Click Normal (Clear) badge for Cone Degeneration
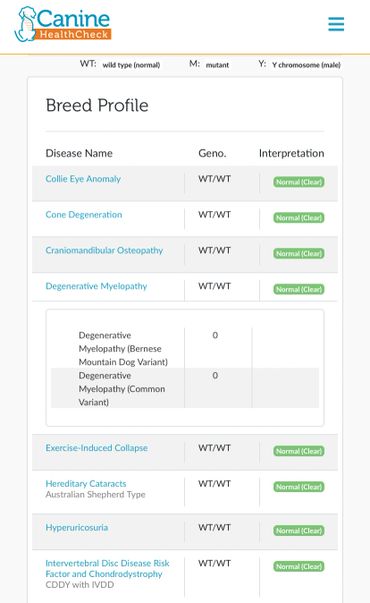The image size is (370, 603). pyautogui.click(x=299, y=218)
